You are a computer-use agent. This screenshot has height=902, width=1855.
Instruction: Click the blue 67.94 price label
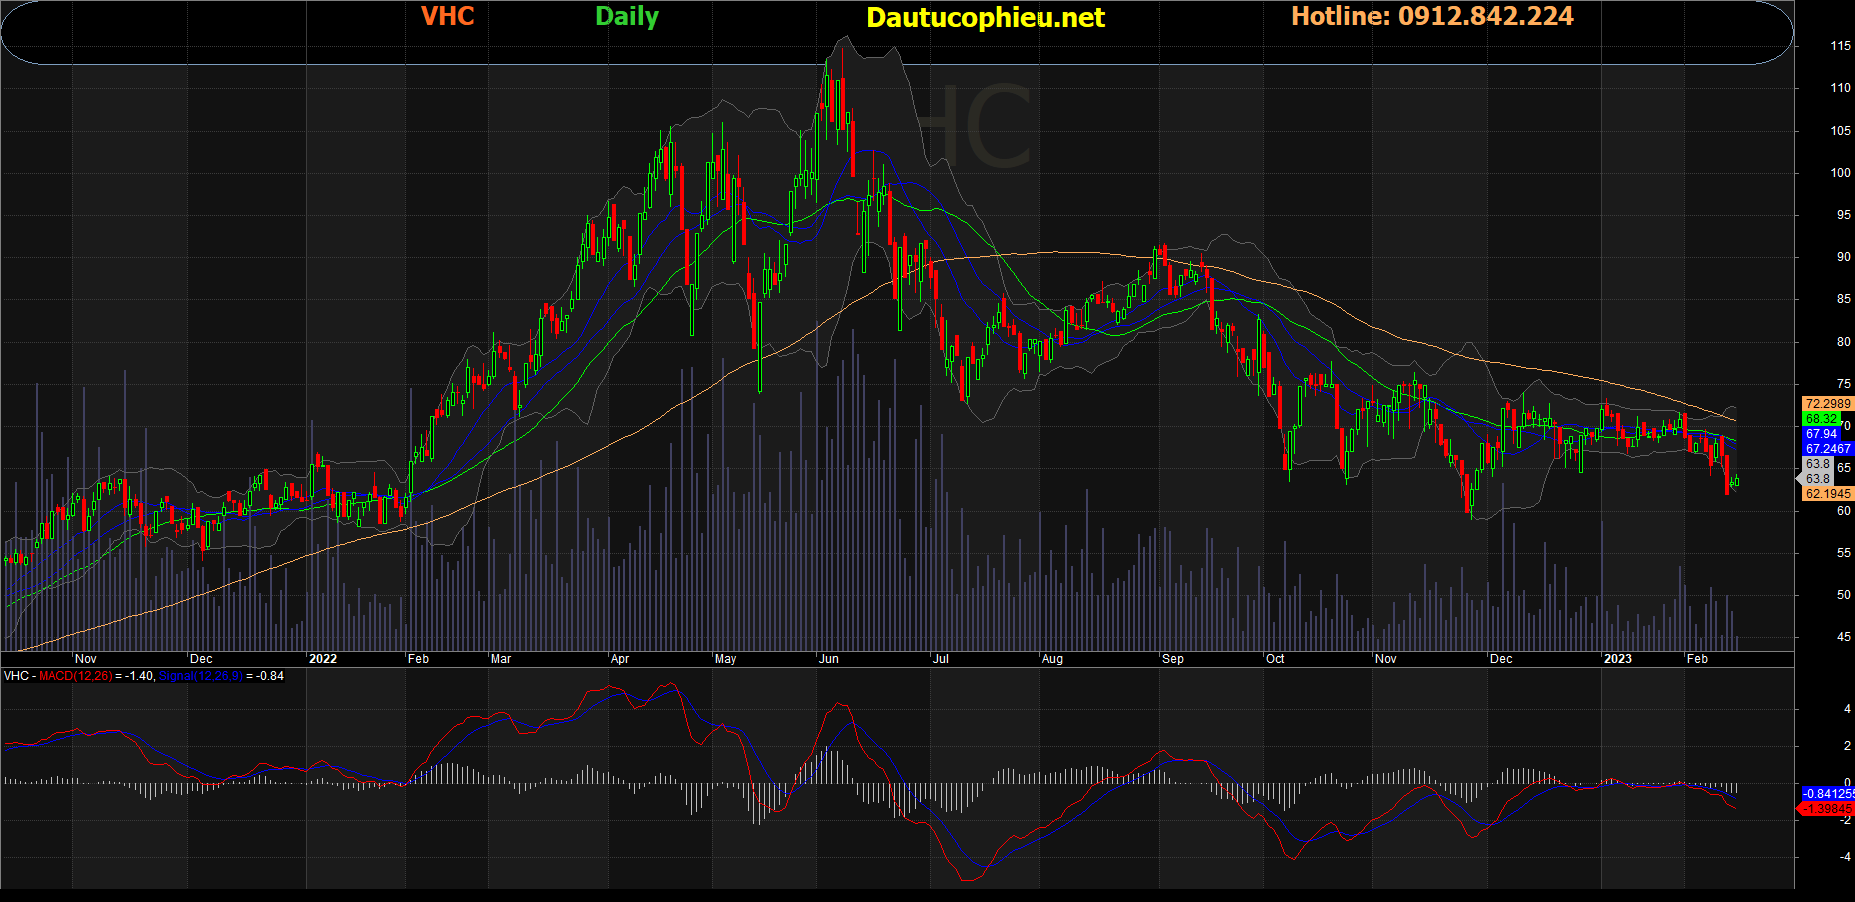(x=1821, y=434)
